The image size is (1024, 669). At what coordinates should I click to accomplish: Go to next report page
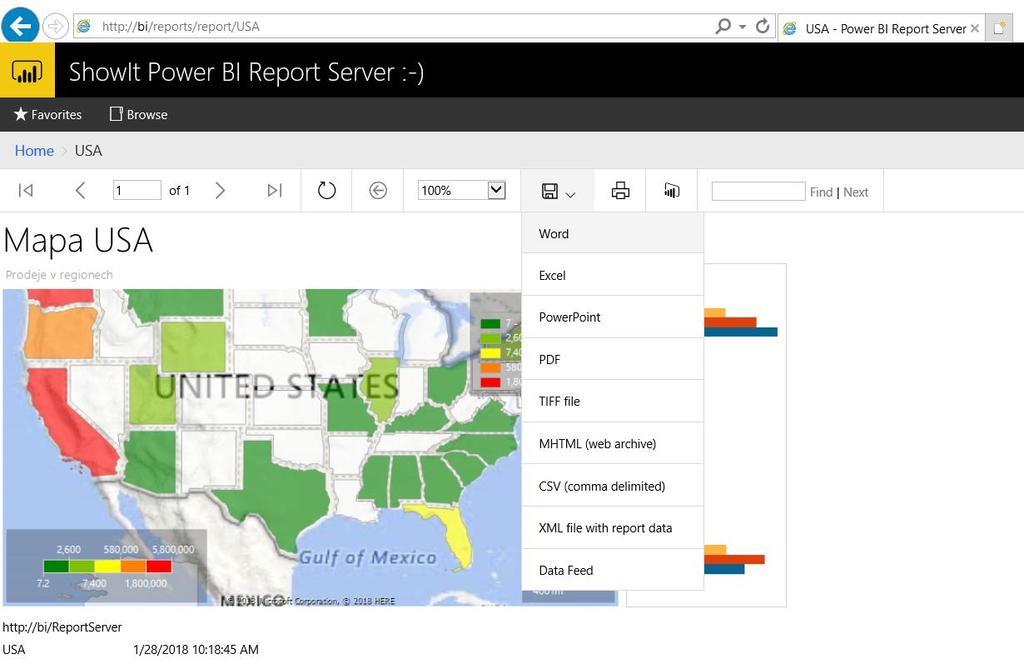point(220,190)
